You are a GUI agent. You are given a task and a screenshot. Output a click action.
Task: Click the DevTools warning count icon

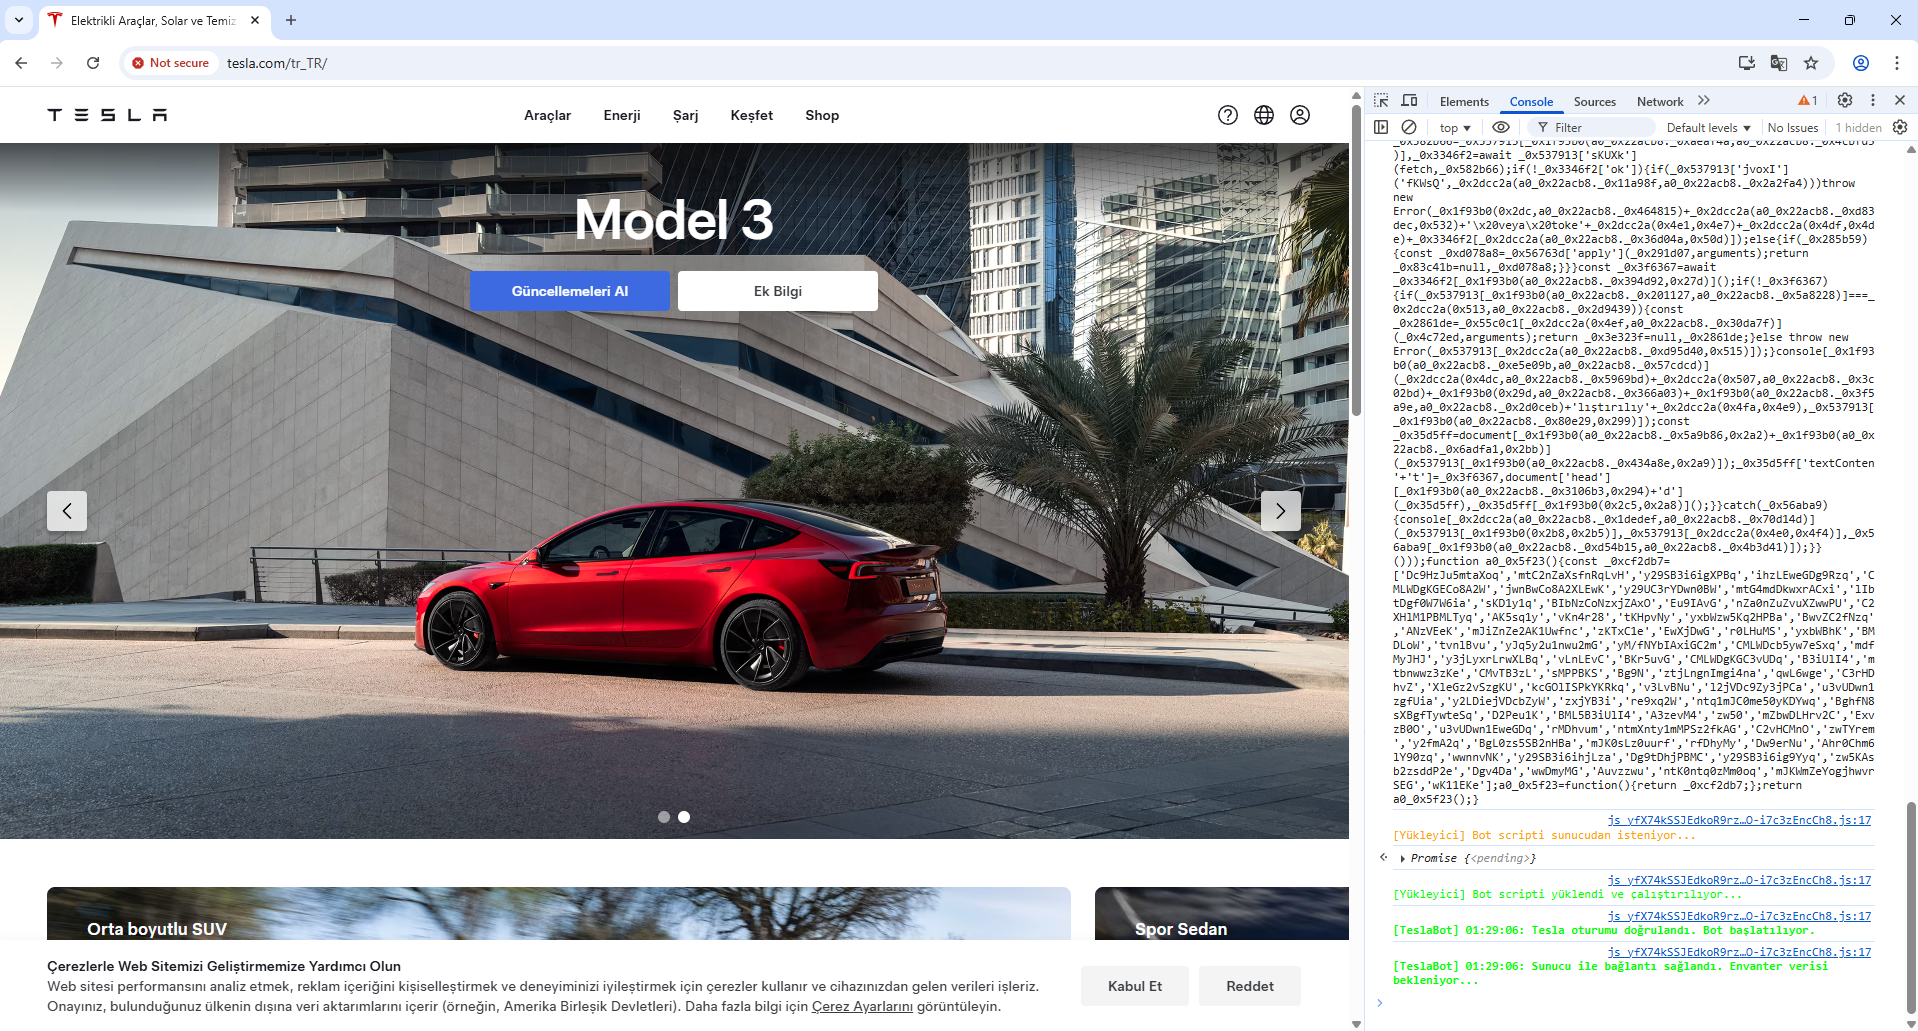tap(1808, 101)
